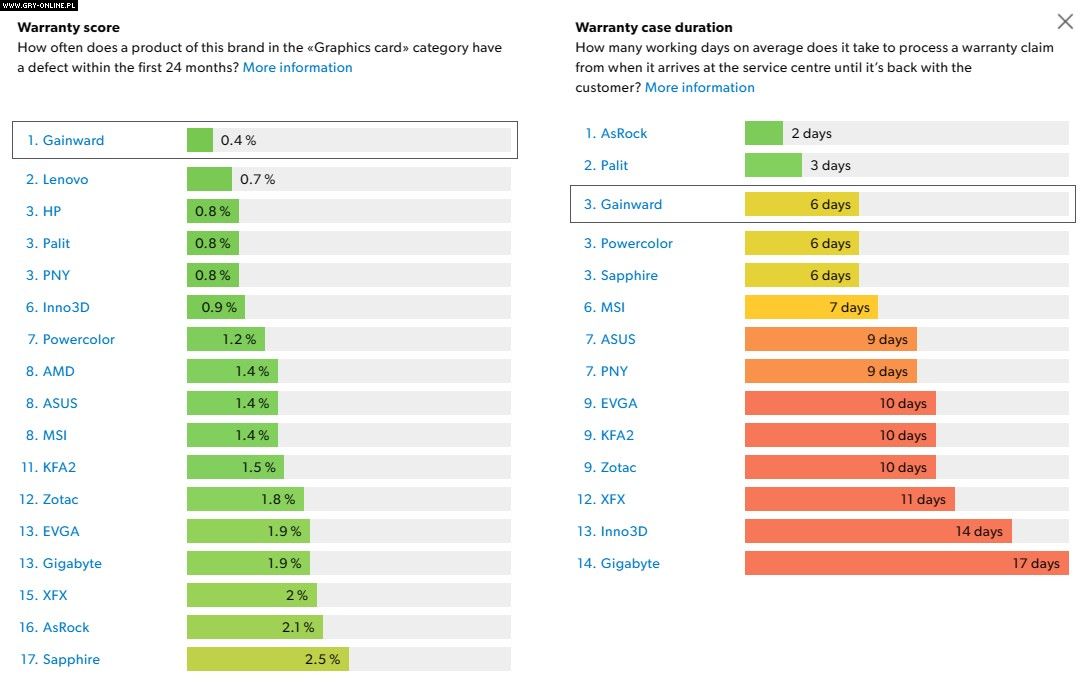This screenshot has height=684, width=1088.
Task: Close the warranty overlay with the X
Action: coord(1065,22)
